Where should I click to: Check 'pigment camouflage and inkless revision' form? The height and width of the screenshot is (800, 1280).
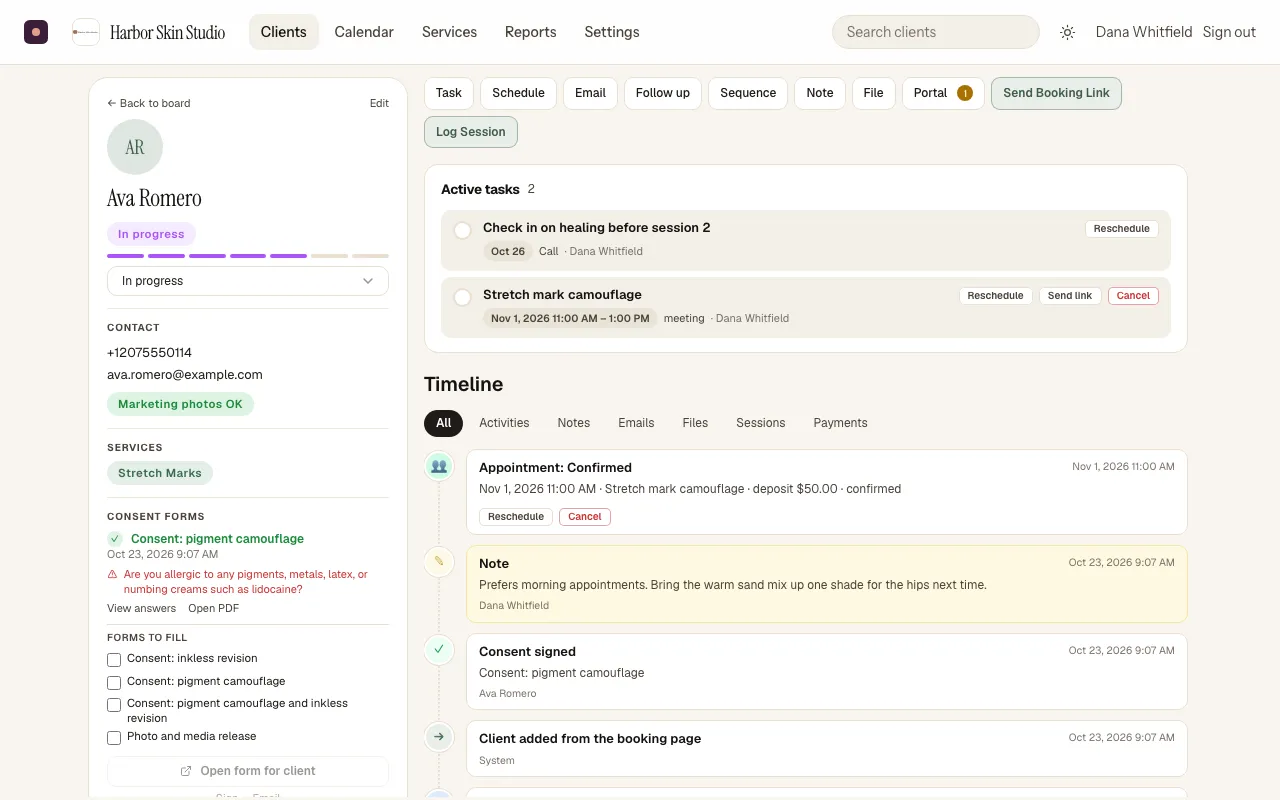[x=114, y=705]
